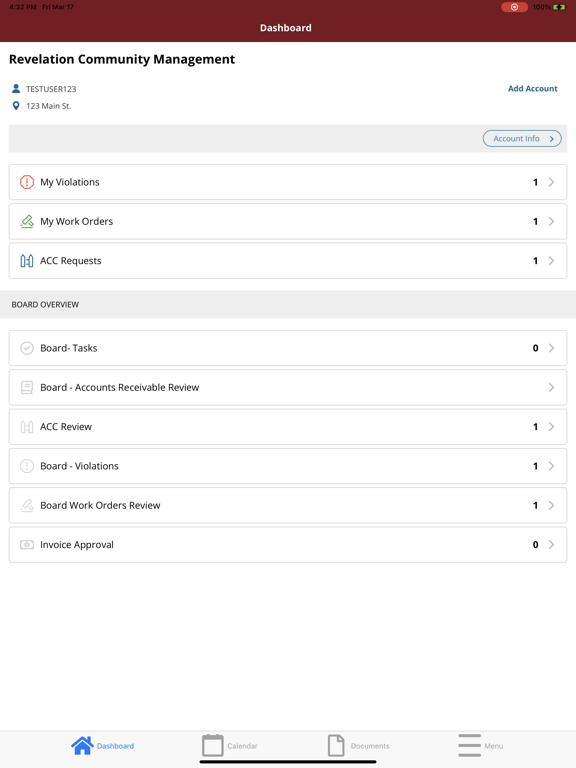This screenshot has width=576, height=768.
Task: Click the My Violations alert icon
Action: pyautogui.click(x=27, y=182)
